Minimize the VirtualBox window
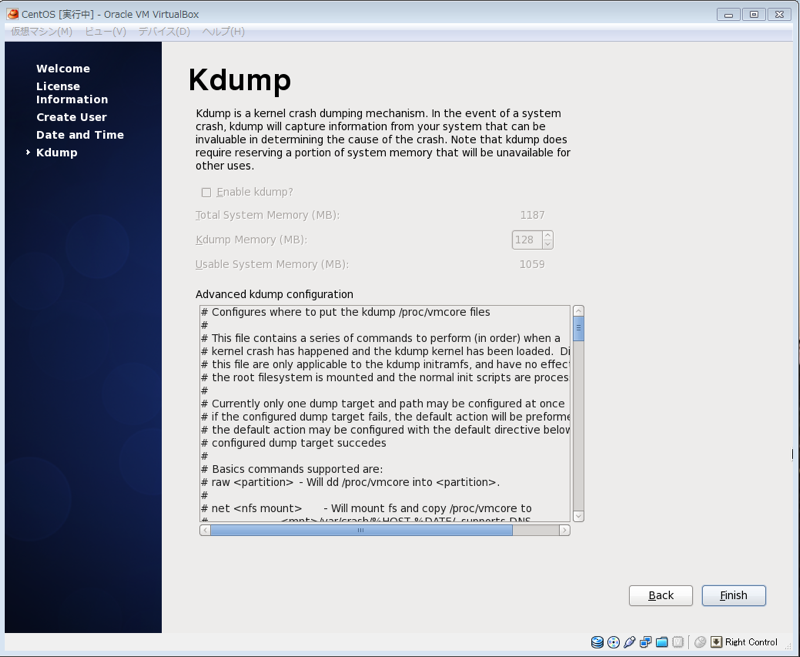The height and width of the screenshot is (657, 800). (x=729, y=14)
